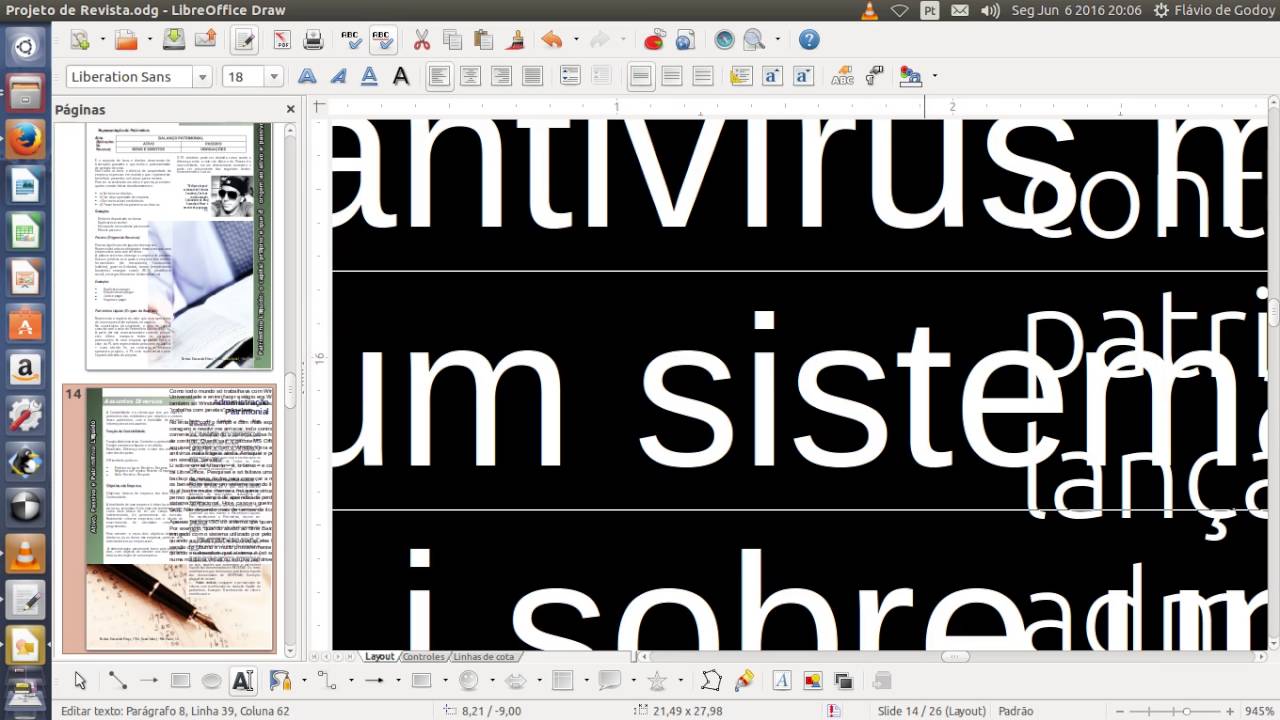The height and width of the screenshot is (720, 1280).
Task: Expand the New document dropdown arrow
Action: click(x=101, y=41)
